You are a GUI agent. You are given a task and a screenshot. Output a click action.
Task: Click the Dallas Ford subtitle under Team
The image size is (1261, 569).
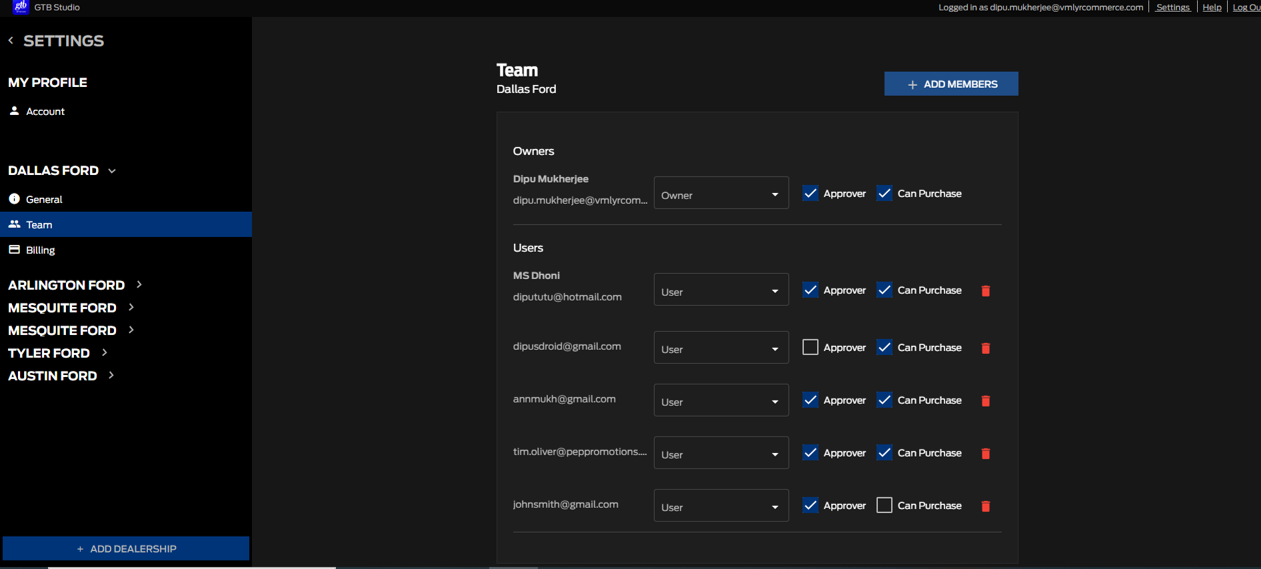526,89
